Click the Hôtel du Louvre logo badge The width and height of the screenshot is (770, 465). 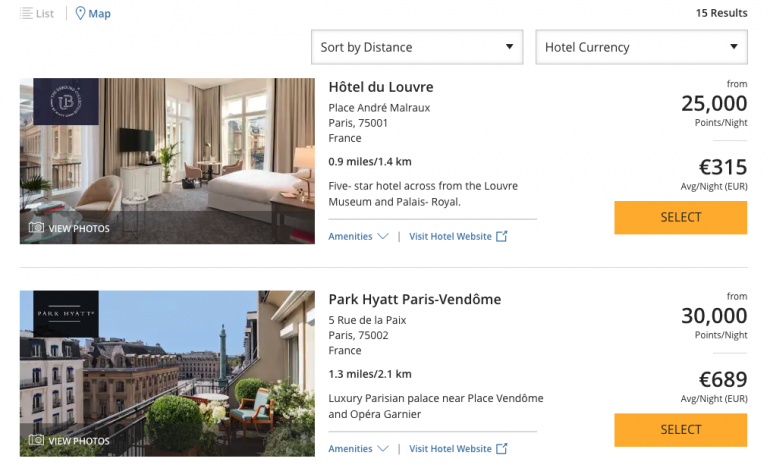pyautogui.click(x=66, y=101)
